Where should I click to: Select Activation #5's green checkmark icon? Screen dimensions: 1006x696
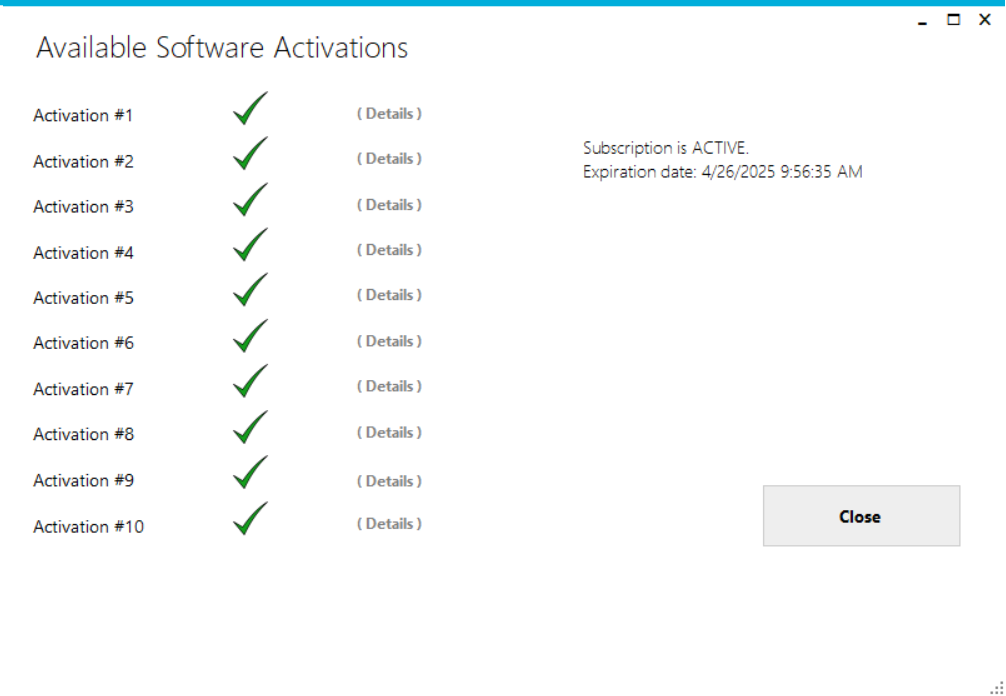[x=249, y=291]
